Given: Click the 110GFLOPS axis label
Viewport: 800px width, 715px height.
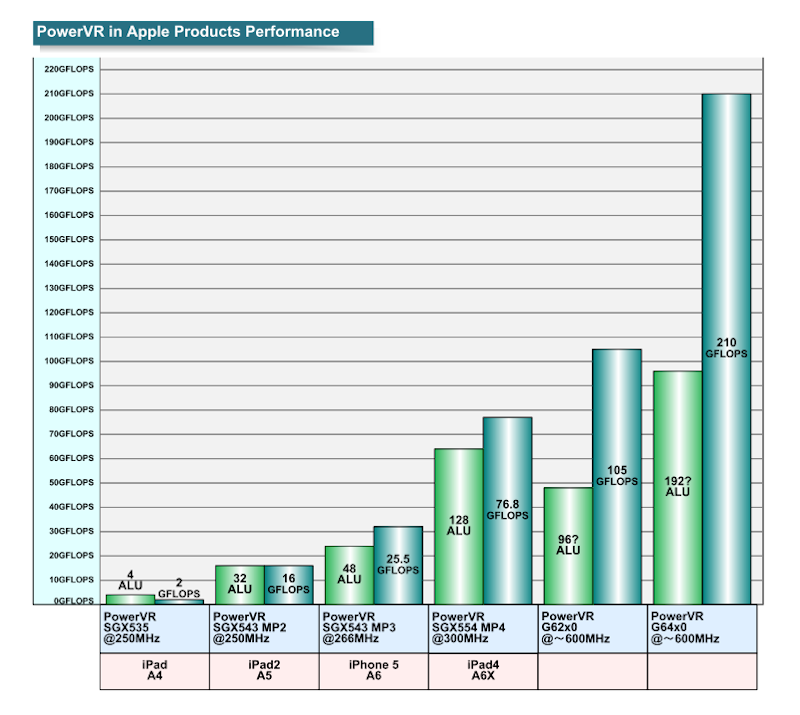Looking at the screenshot, I should pos(69,336).
